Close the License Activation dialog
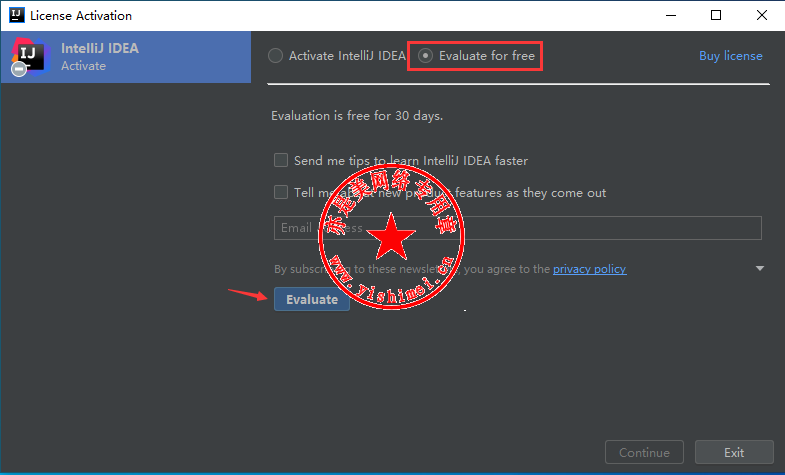 tap(761, 16)
